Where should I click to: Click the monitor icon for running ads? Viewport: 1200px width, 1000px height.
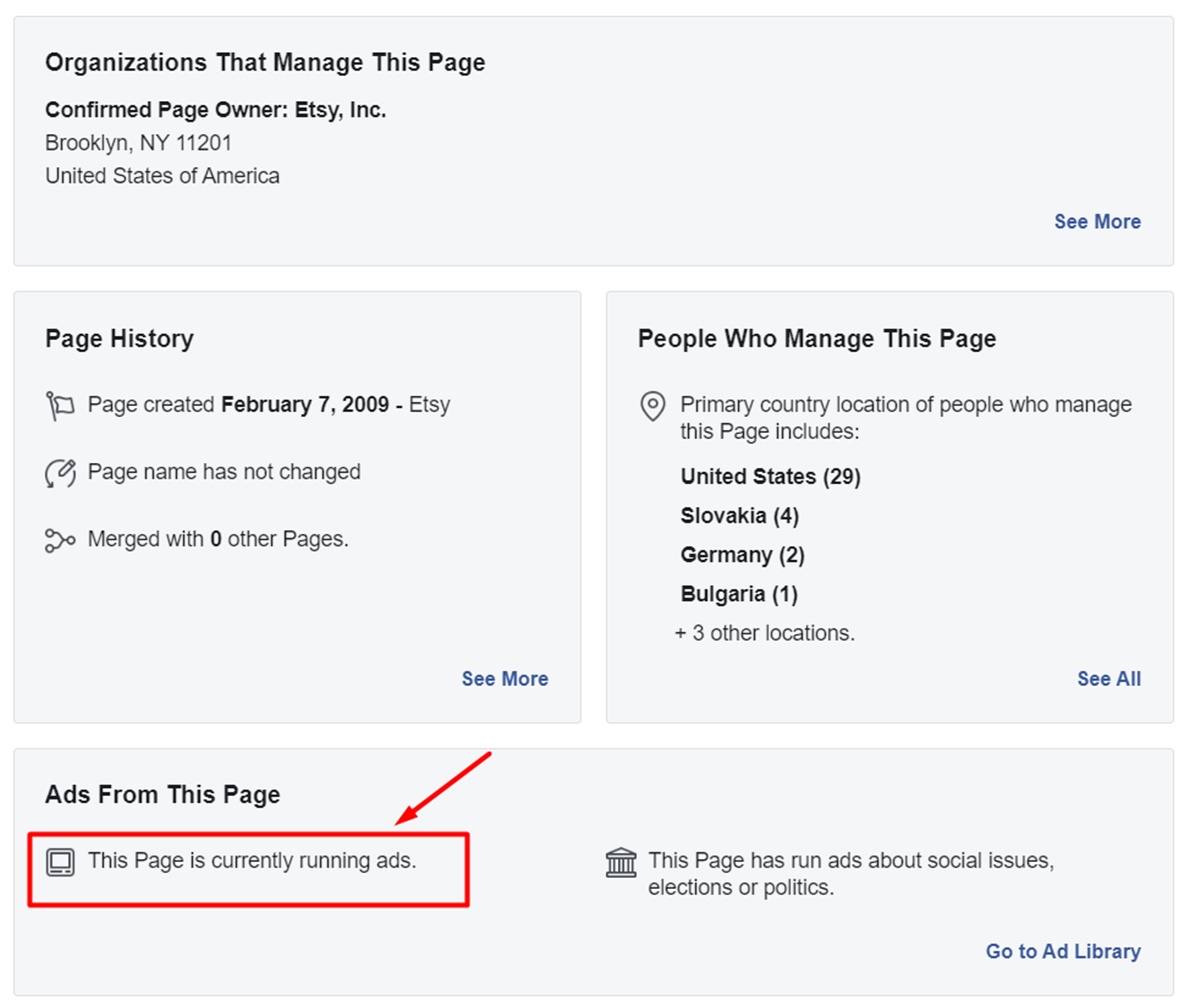point(60,861)
